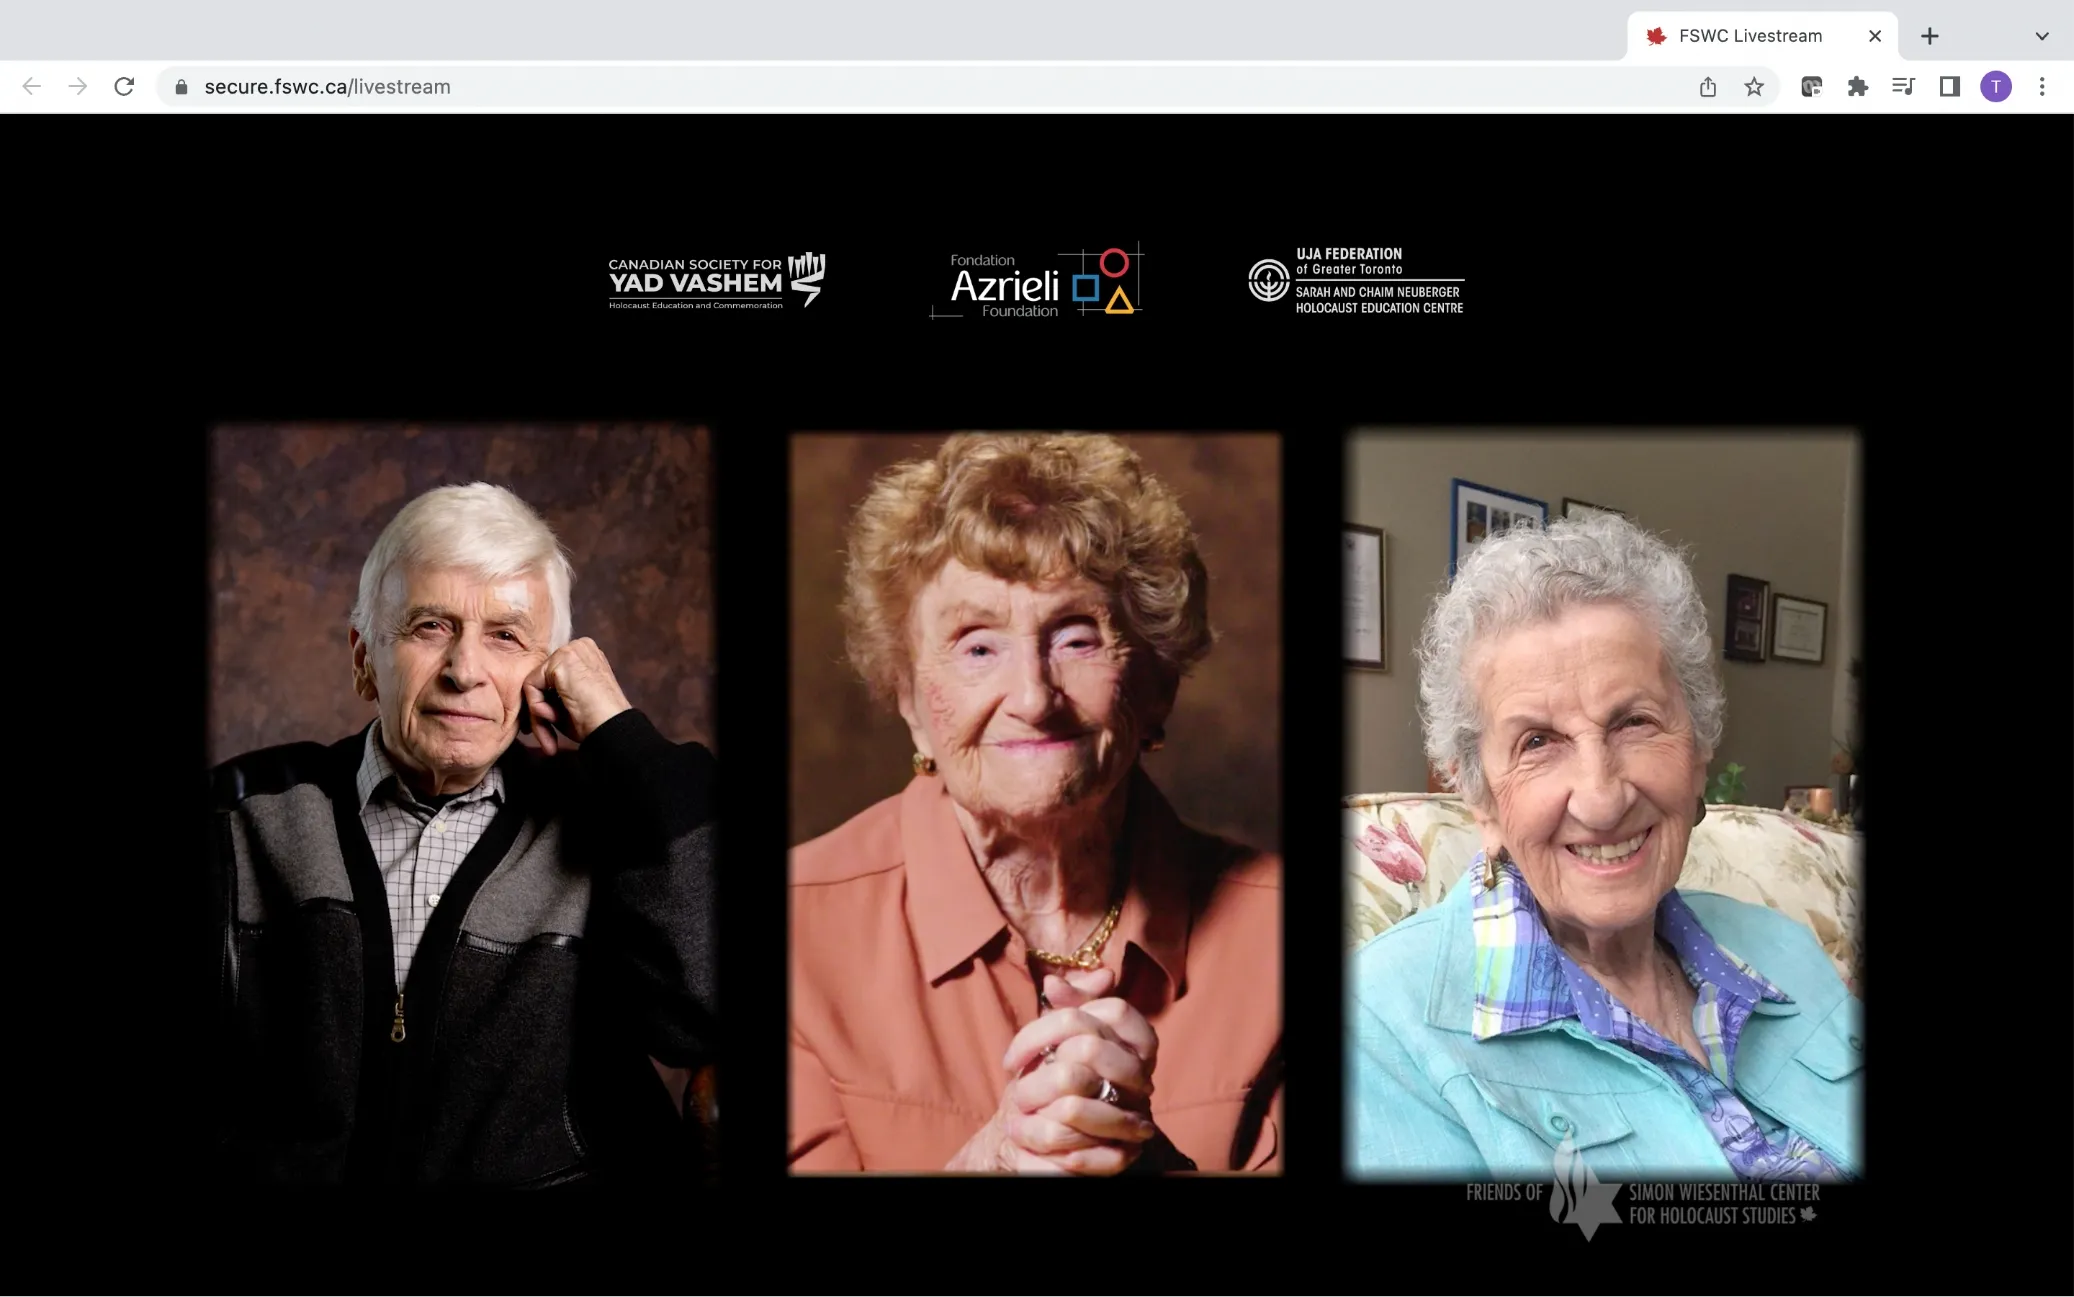Click the Canadian Society for Yad Vashem logo
The image size is (2074, 1297).
(716, 281)
